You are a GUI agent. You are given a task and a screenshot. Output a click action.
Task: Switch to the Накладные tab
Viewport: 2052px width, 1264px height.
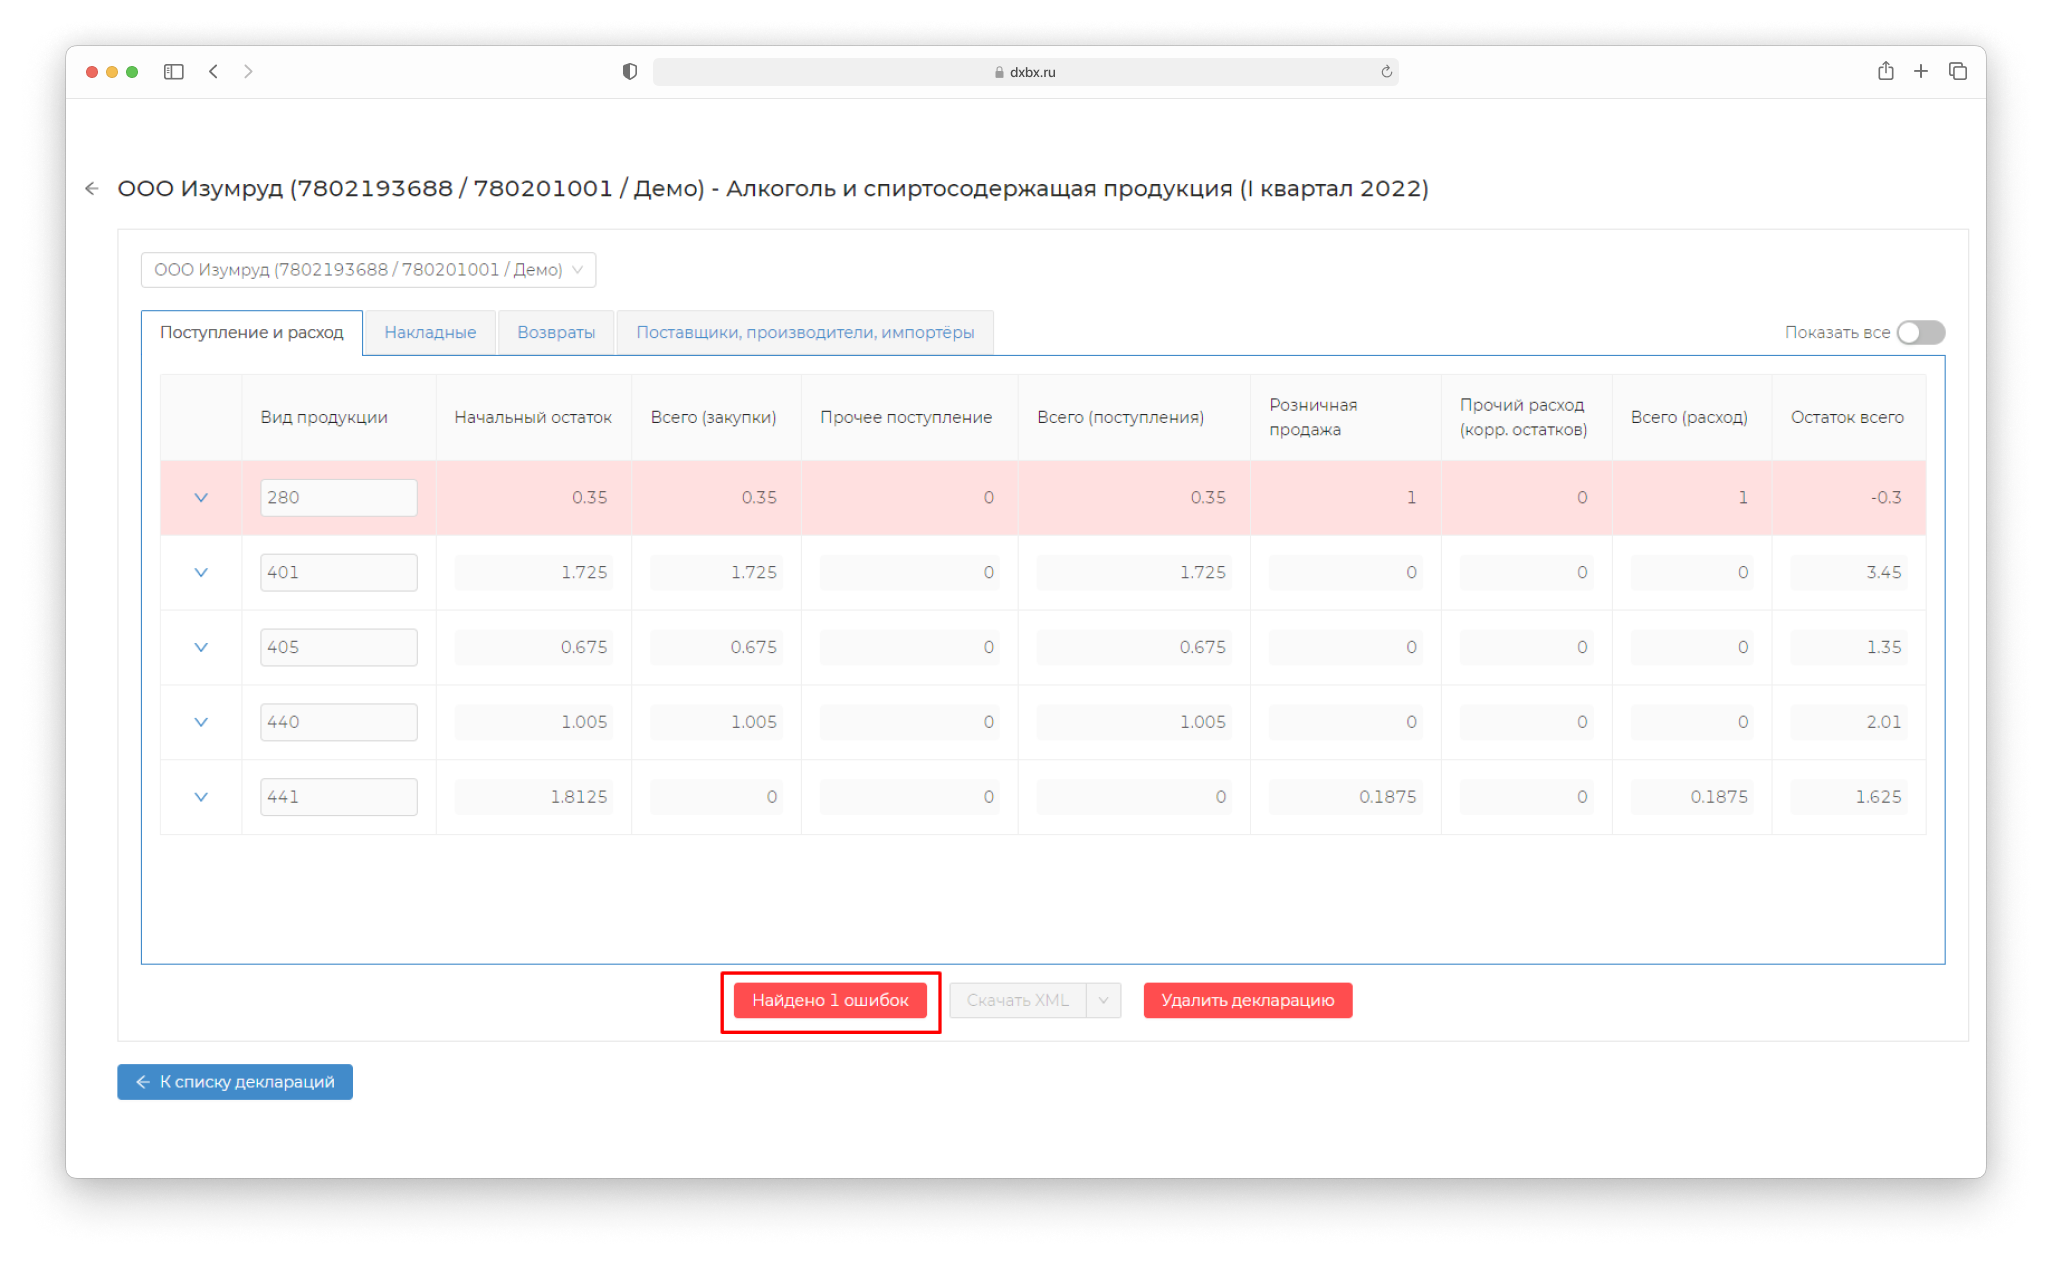pyautogui.click(x=430, y=332)
